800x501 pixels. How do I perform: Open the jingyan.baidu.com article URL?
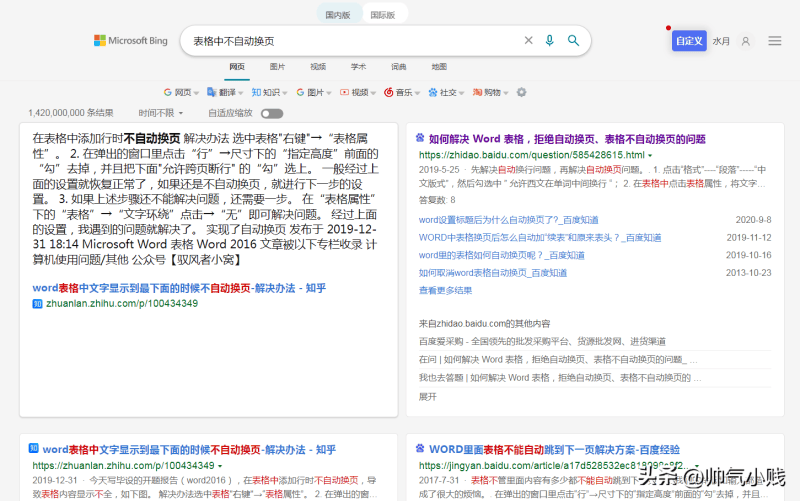pyautogui.click(x=555, y=465)
